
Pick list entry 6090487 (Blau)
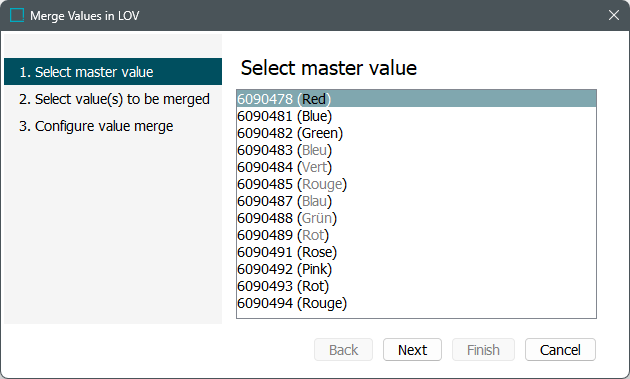416,201
